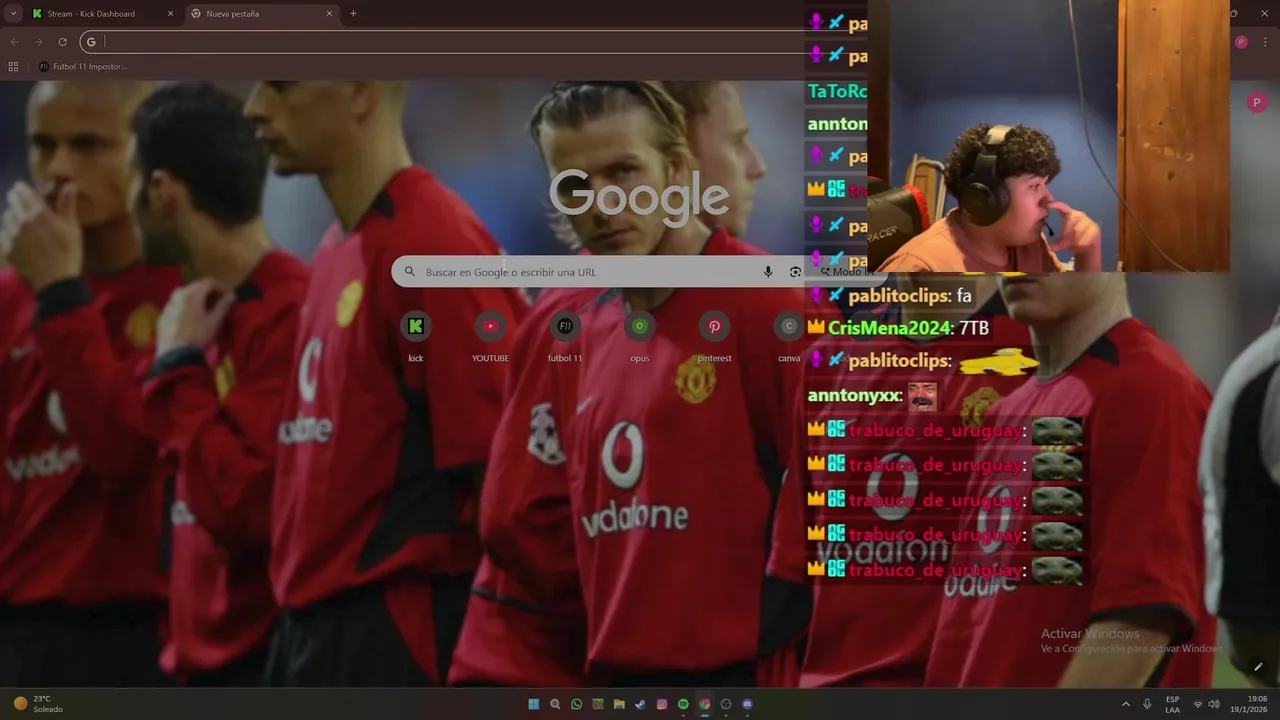The image size is (1280, 720).
Task: Go forward with the browser forward arrow
Action: (38, 42)
